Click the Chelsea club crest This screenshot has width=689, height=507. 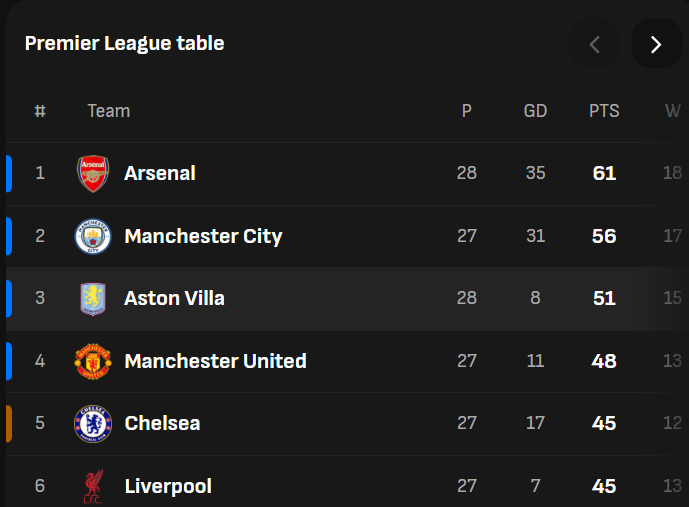click(x=93, y=424)
